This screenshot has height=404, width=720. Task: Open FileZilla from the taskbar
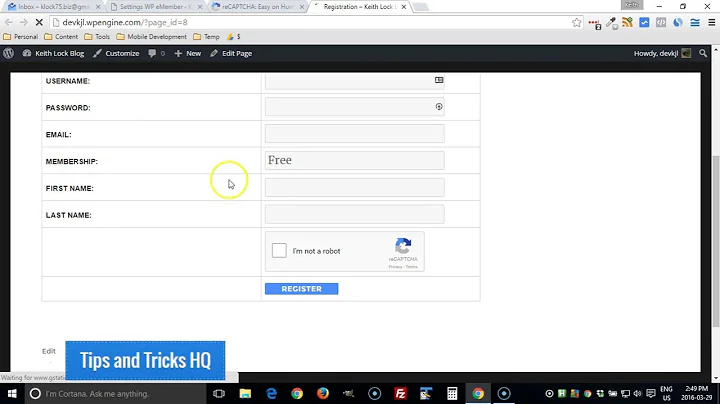pos(400,393)
